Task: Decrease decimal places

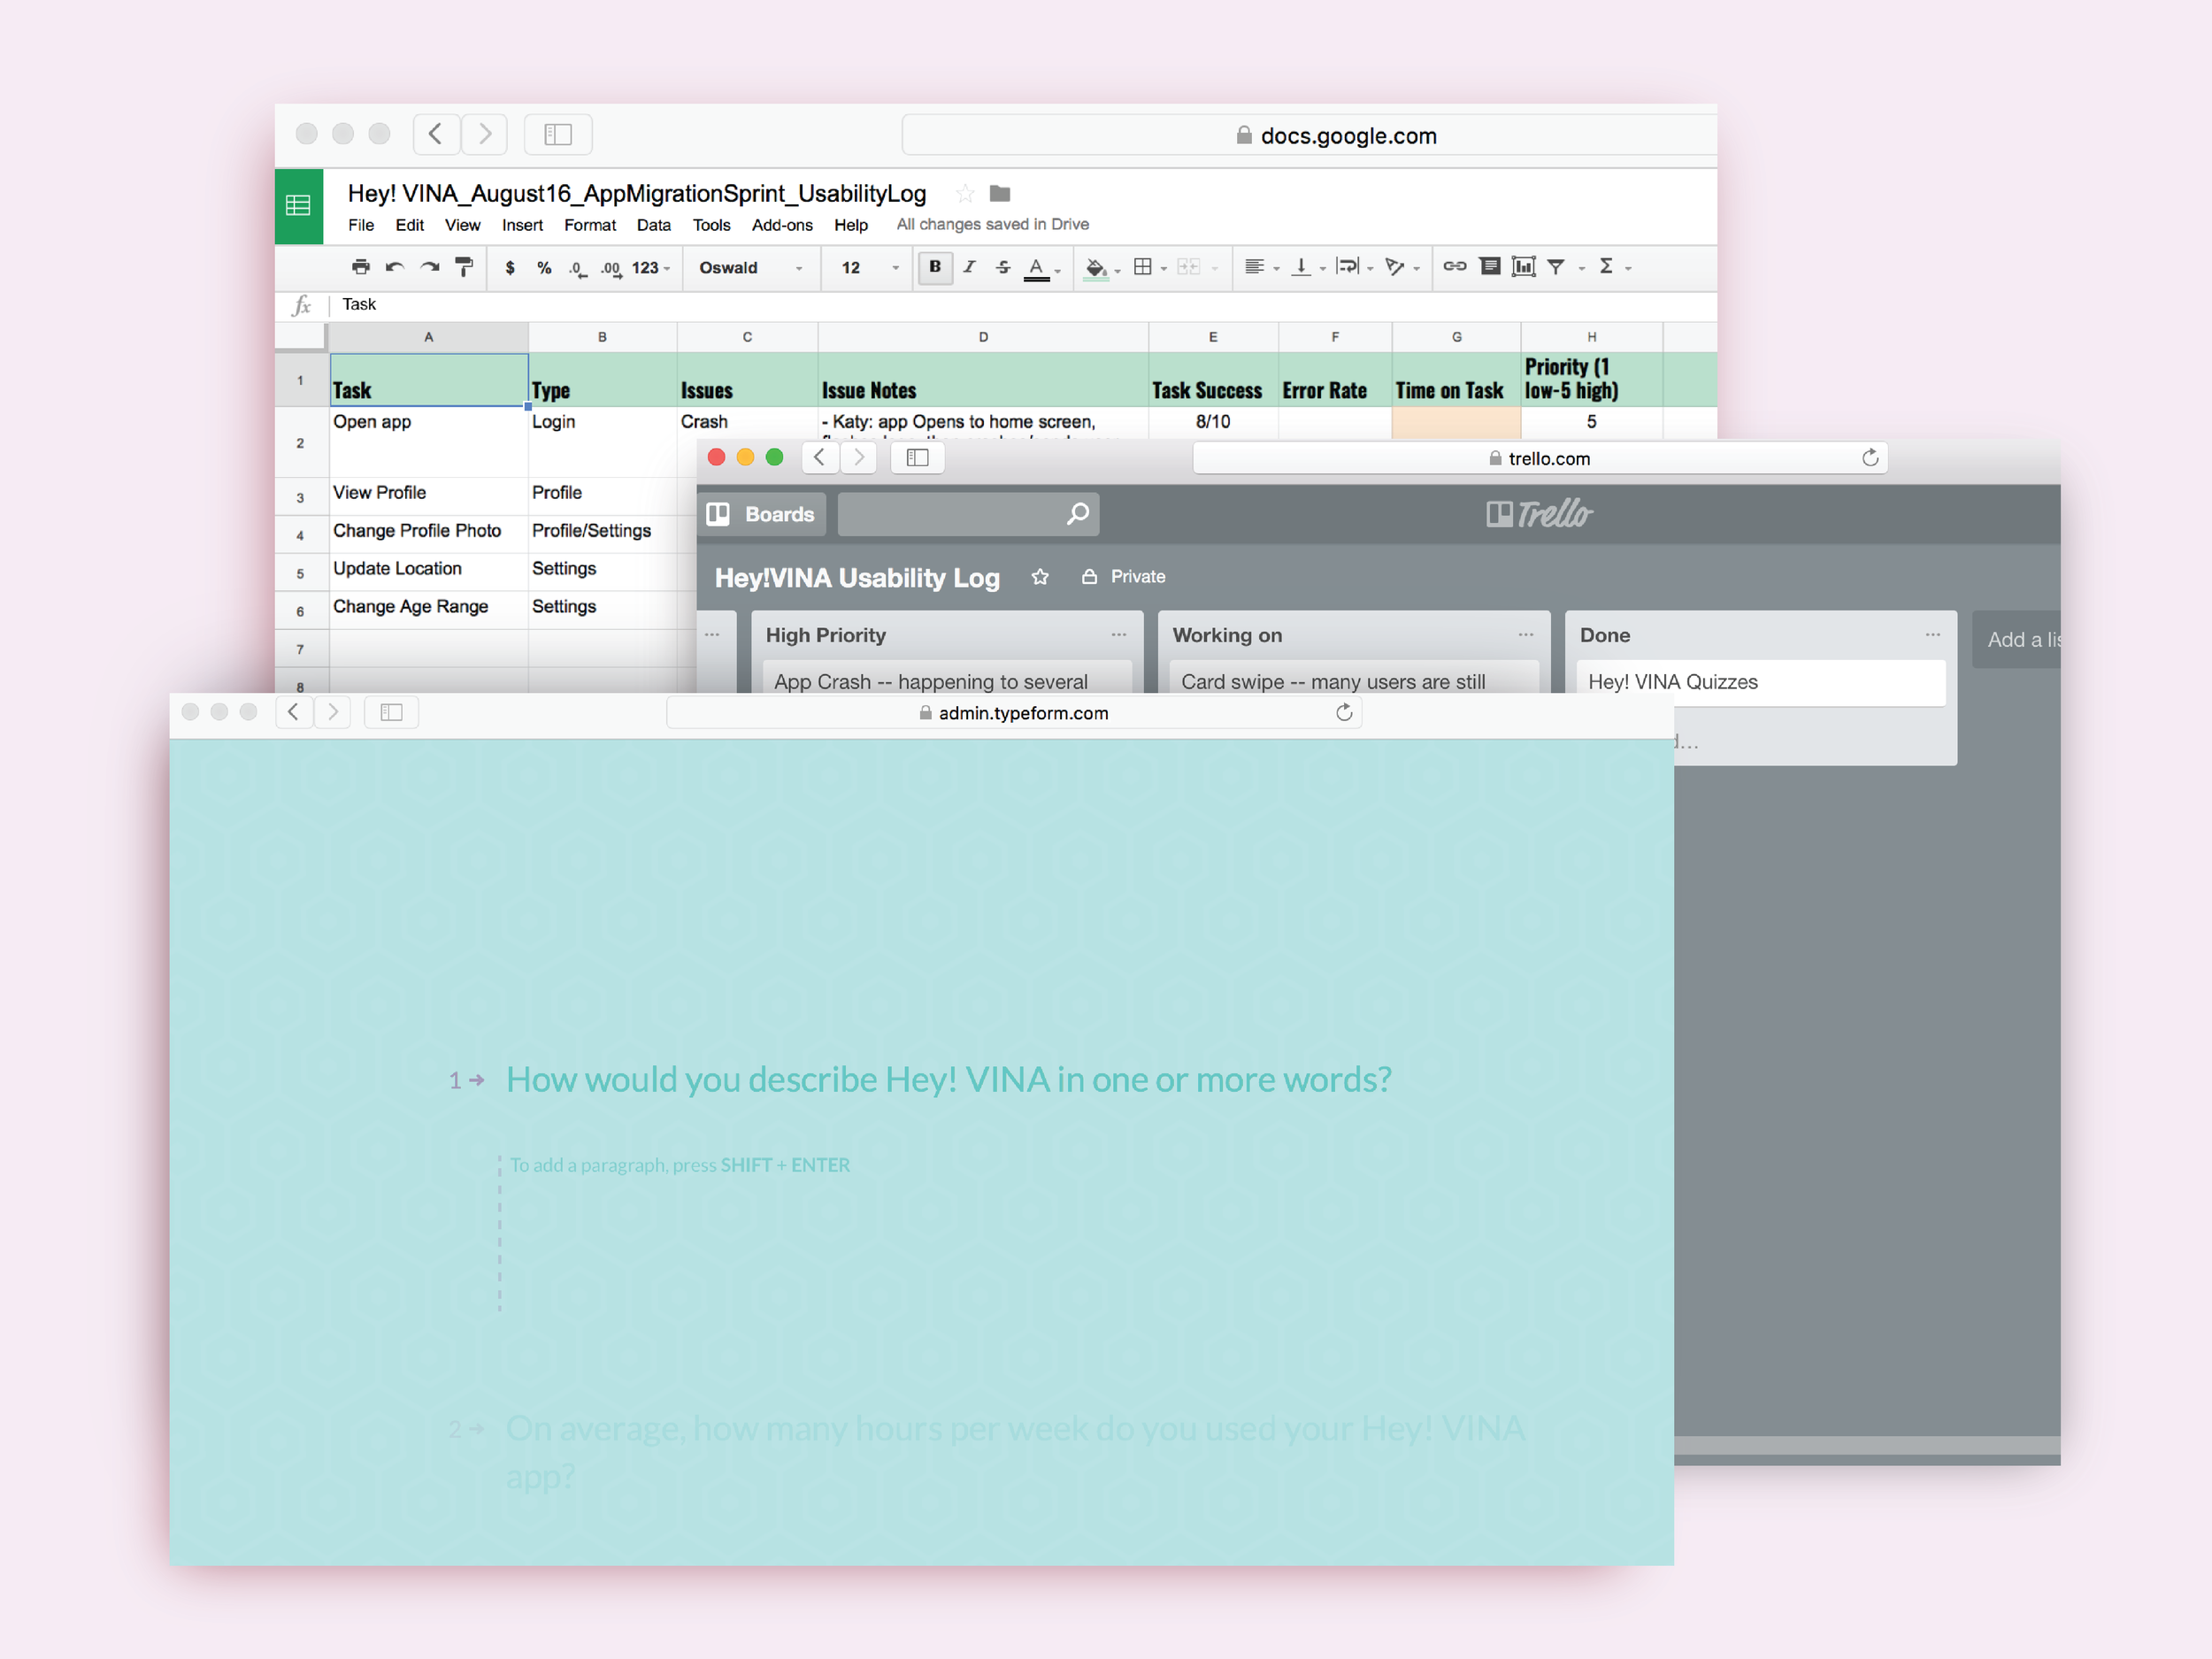Action: tap(578, 268)
